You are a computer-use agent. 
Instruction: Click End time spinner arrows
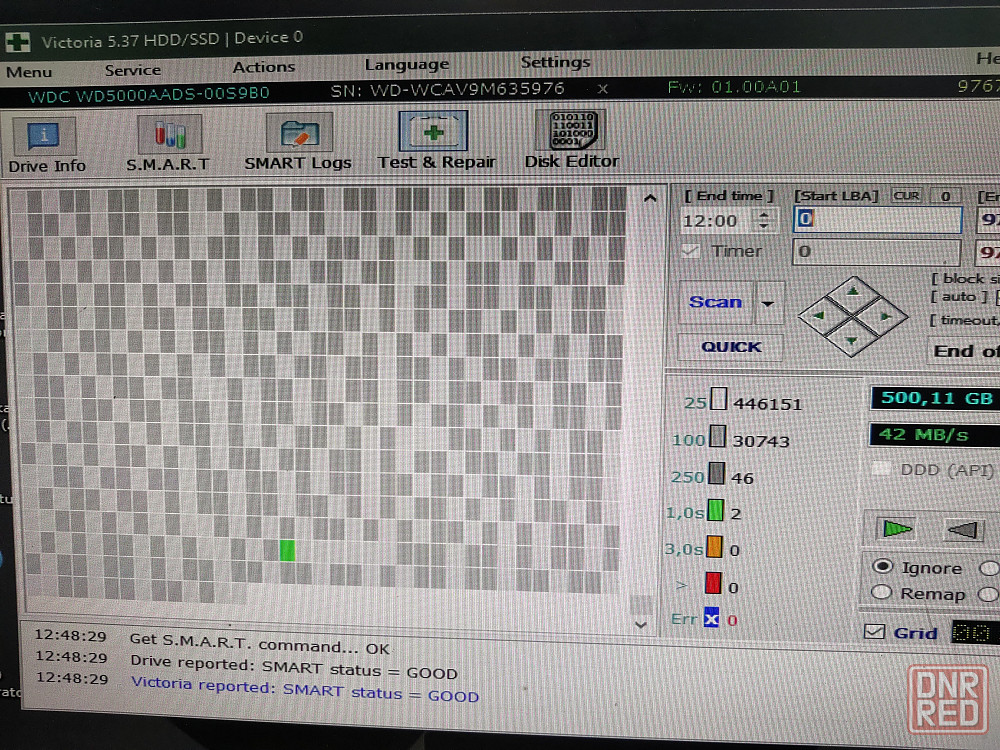pyautogui.click(x=764, y=220)
